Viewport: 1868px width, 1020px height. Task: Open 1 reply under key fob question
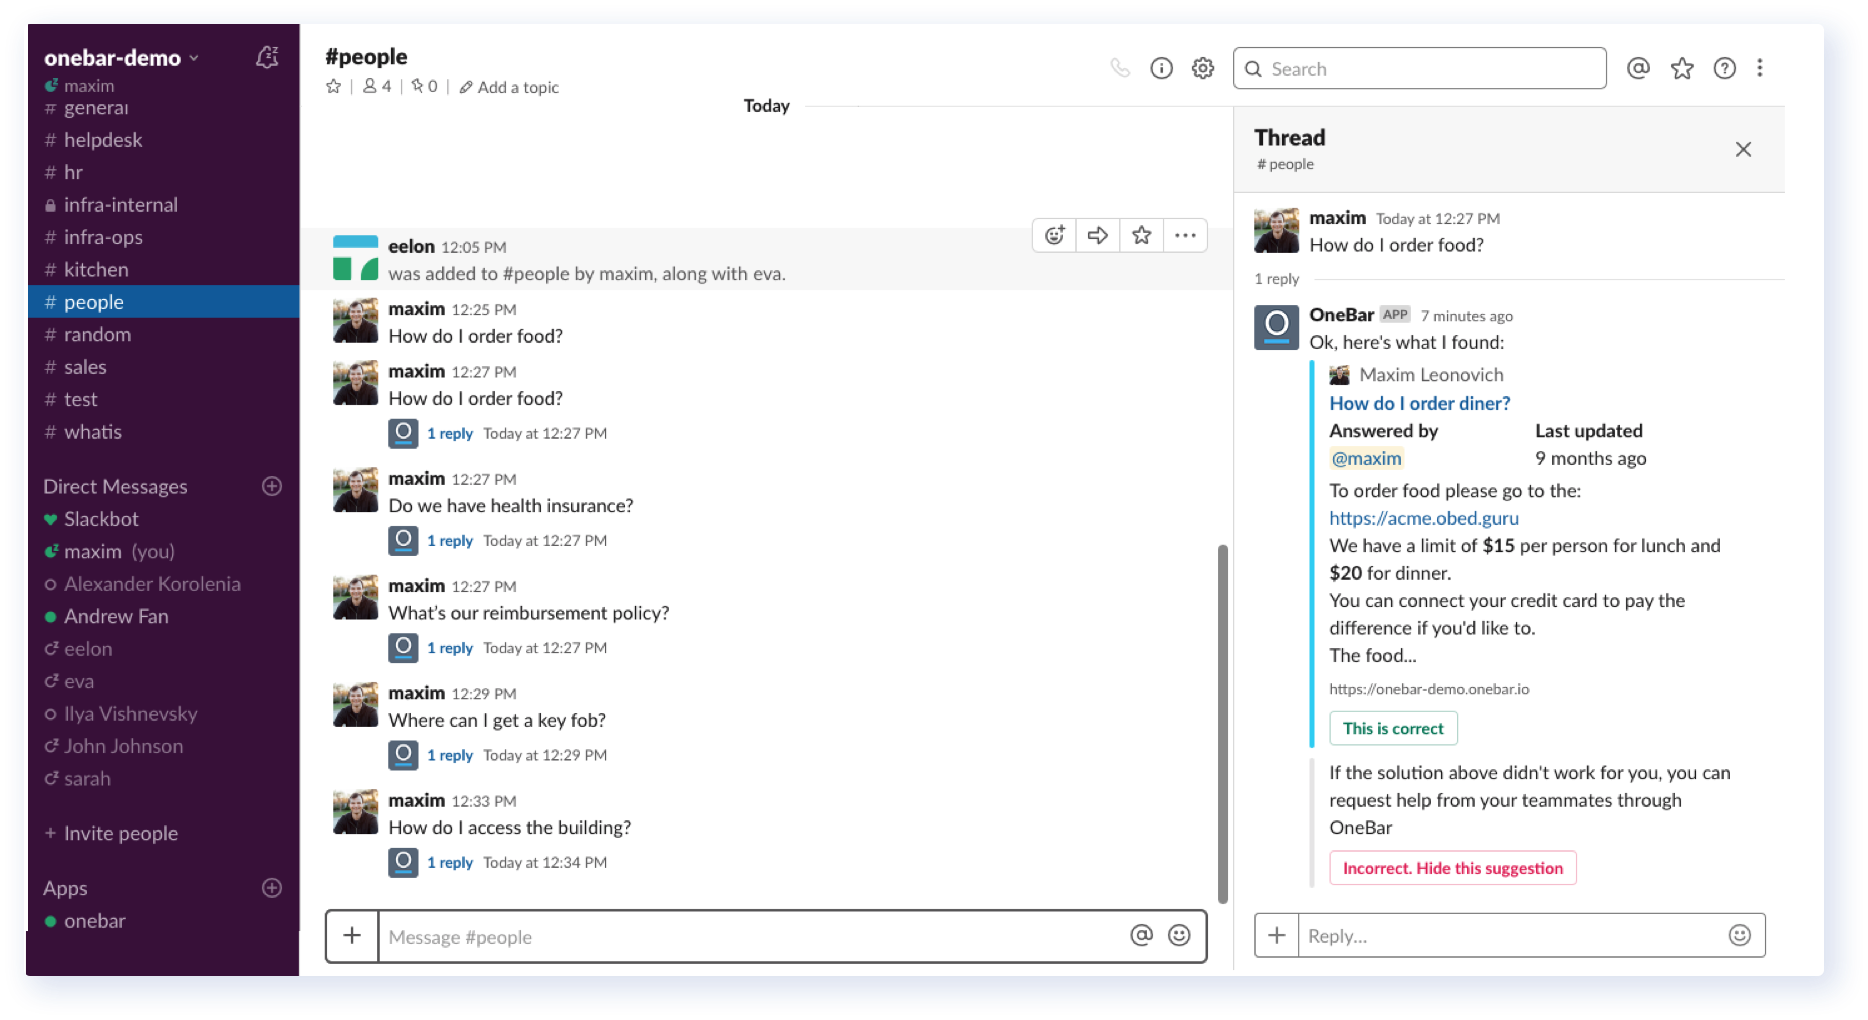click(449, 755)
